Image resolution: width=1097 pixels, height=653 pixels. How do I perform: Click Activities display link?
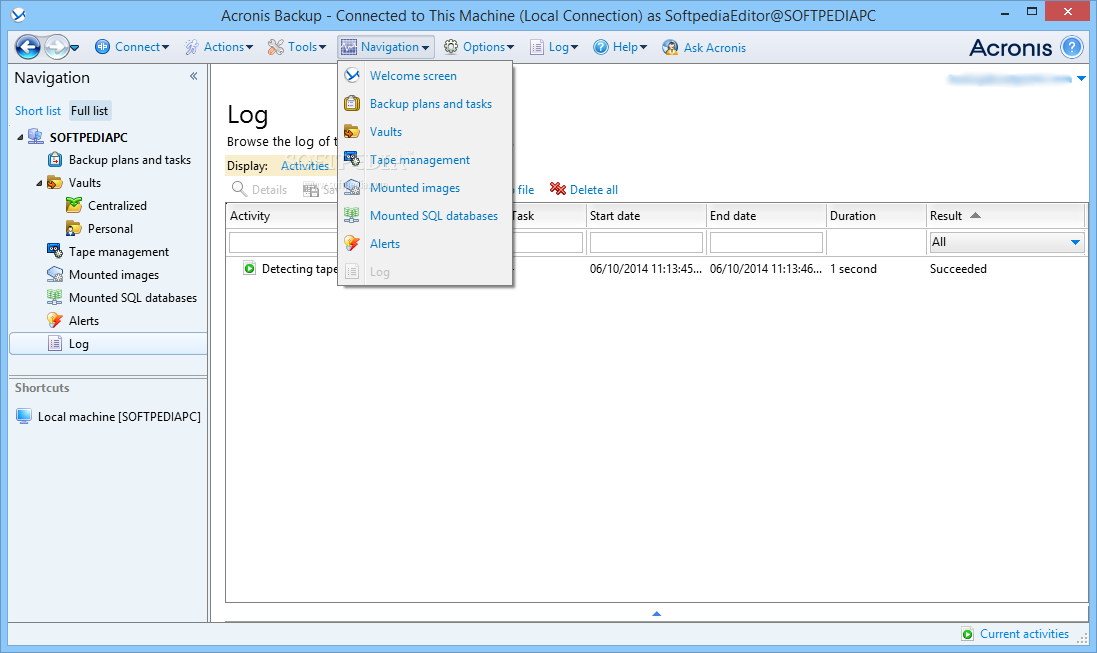click(304, 166)
